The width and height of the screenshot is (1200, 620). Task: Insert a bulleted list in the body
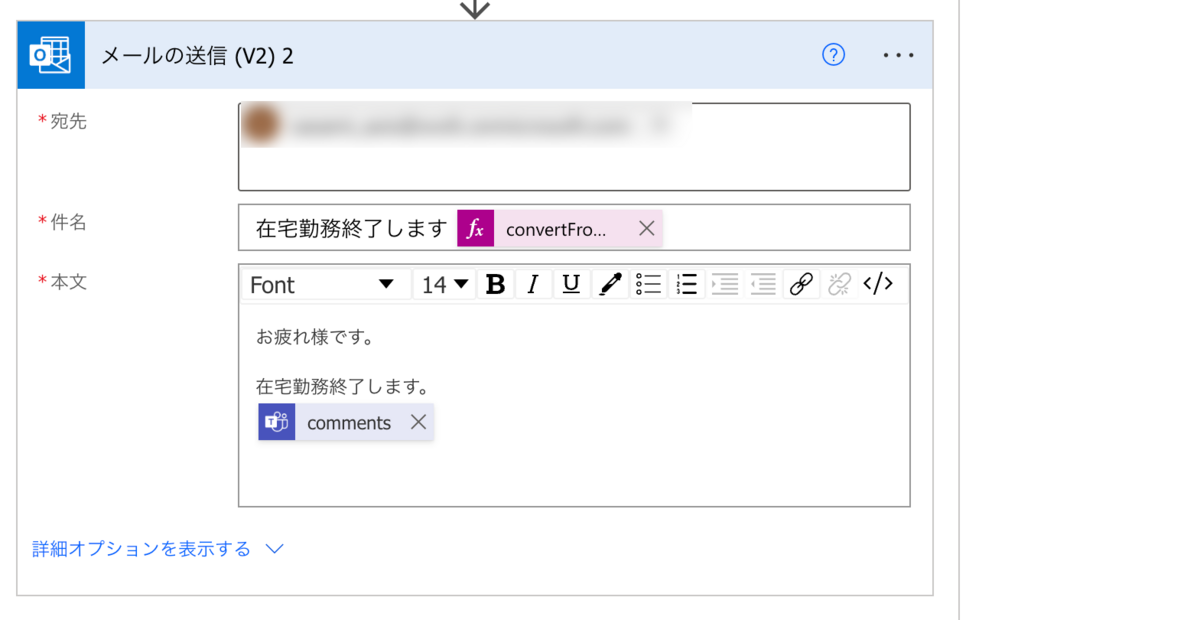648,284
